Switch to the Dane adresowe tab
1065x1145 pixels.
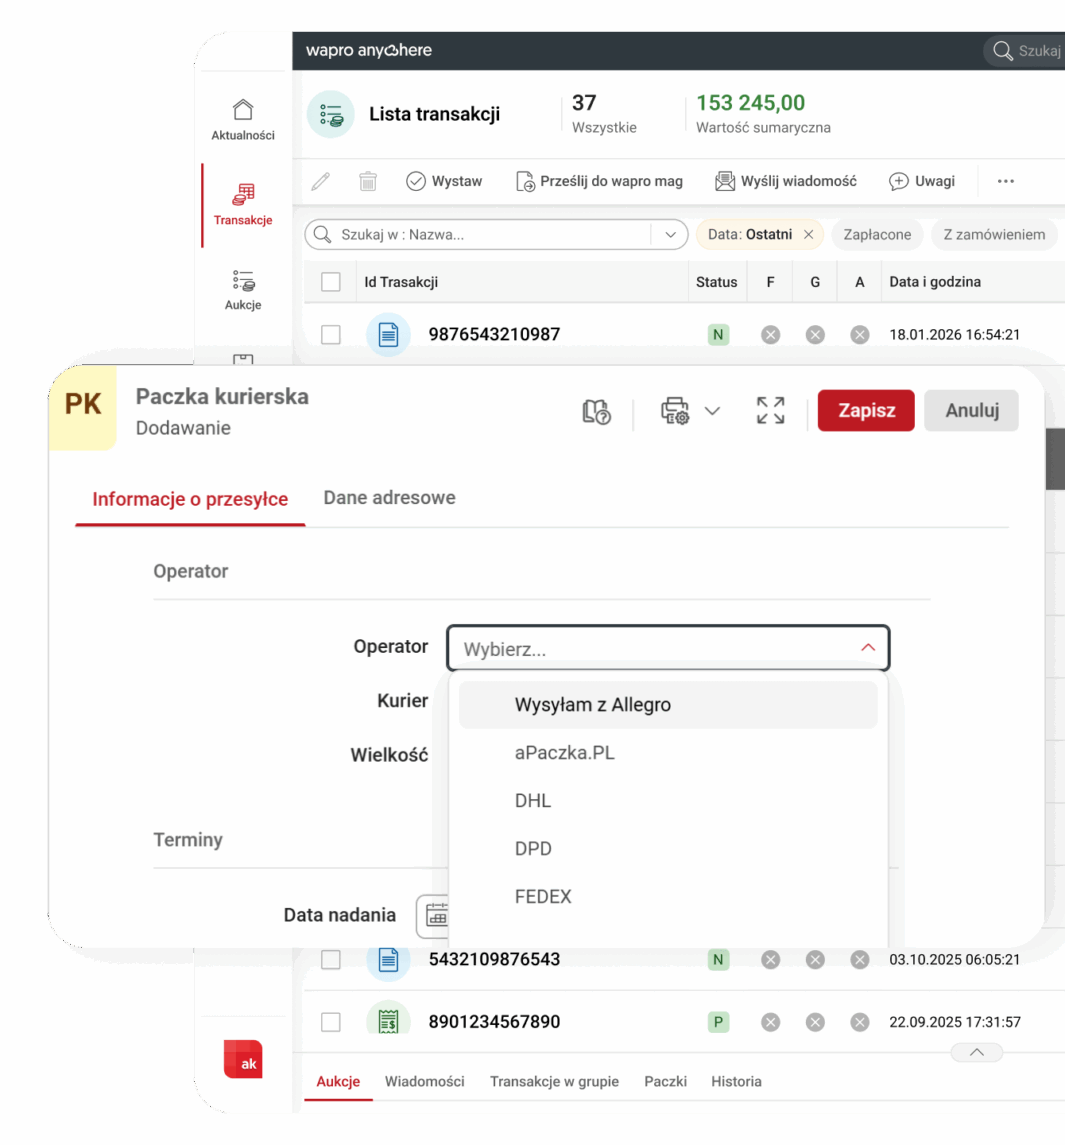(x=389, y=498)
